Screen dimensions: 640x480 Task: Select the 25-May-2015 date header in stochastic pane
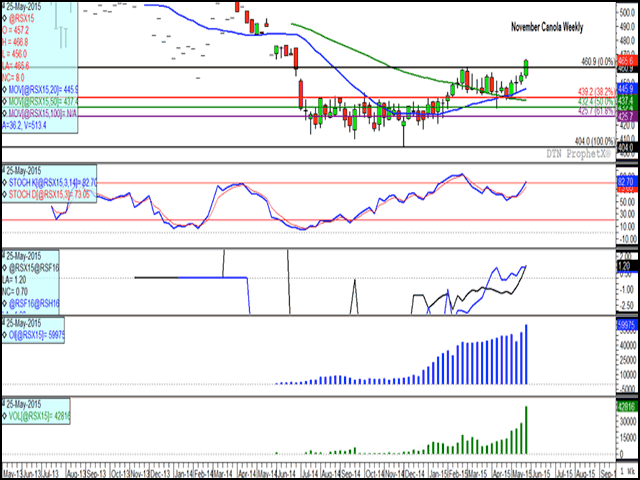tap(22, 171)
